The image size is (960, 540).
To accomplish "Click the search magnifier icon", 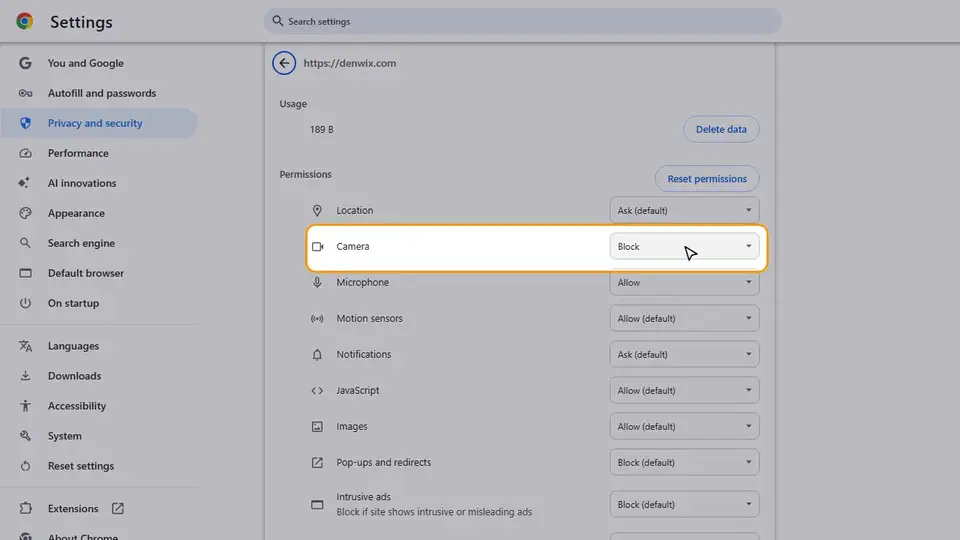I will pyautogui.click(x=277, y=21).
